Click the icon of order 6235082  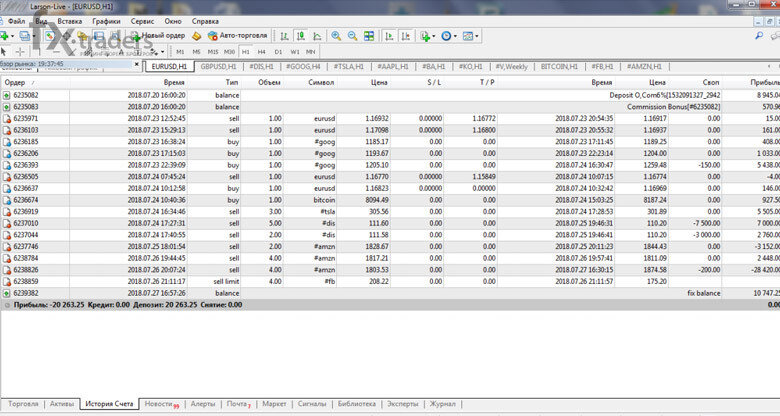tap(6, 95)
